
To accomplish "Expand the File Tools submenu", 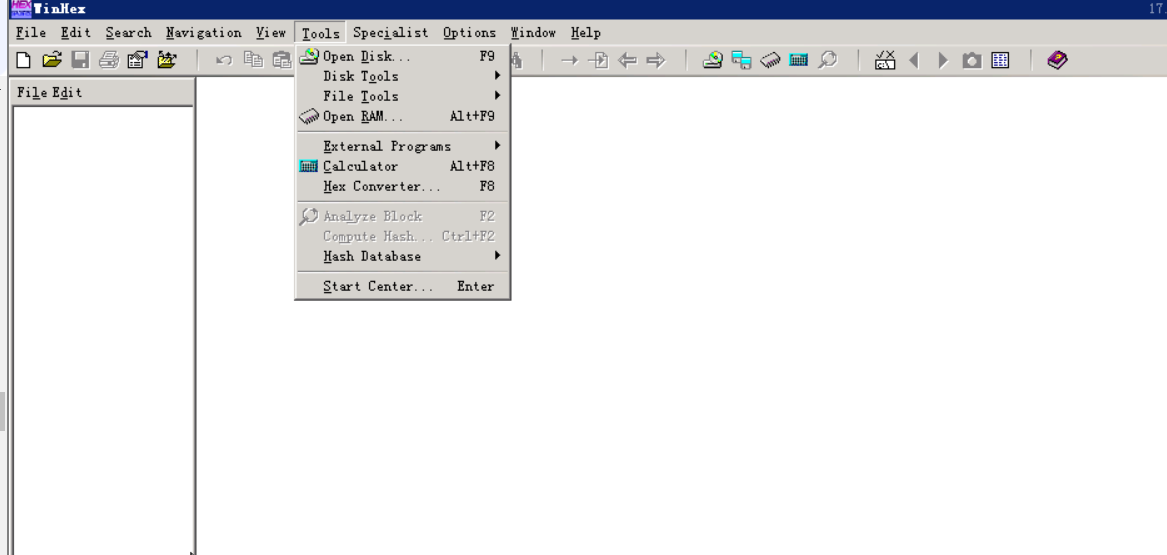I will (403, 96).
